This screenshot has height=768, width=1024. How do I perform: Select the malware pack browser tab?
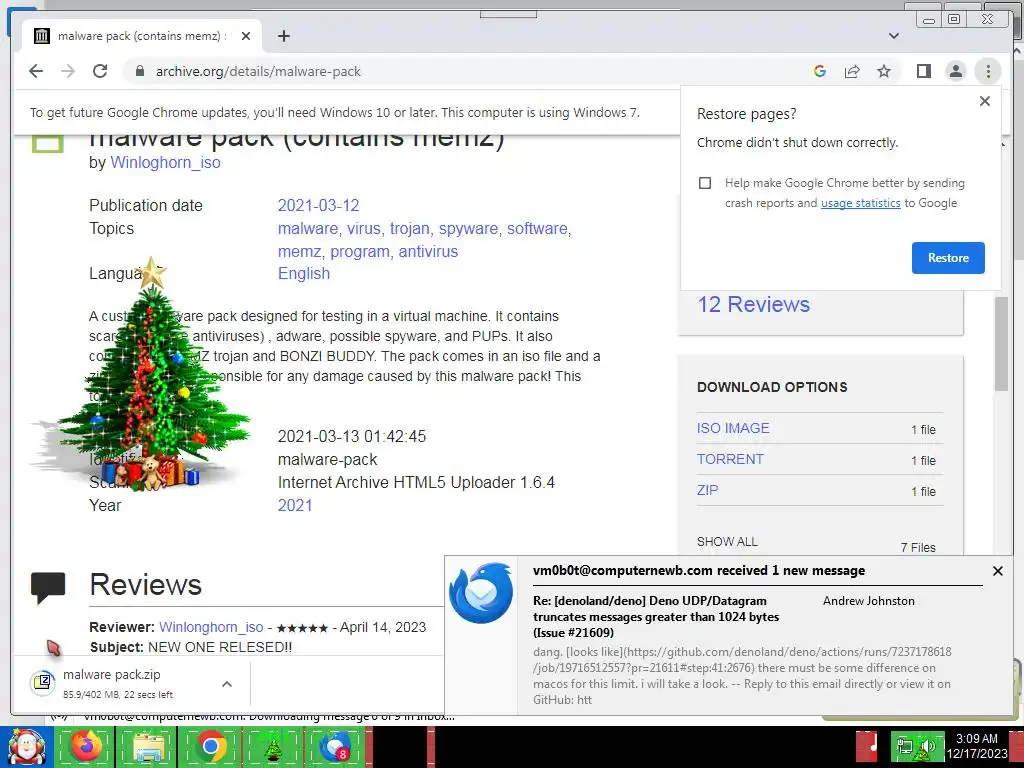pos(142,36)
